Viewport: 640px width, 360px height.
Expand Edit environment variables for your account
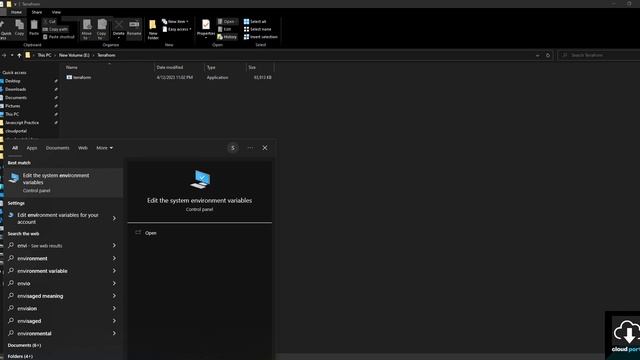(114, 218)
